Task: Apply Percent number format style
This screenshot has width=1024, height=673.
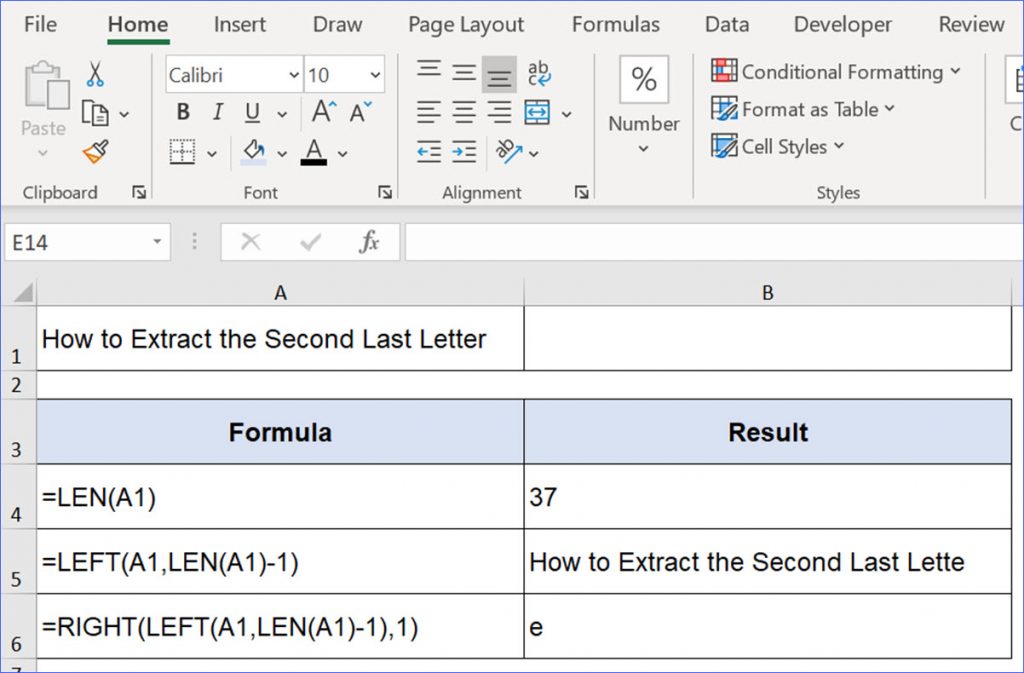Action: (x=643, y=78)
